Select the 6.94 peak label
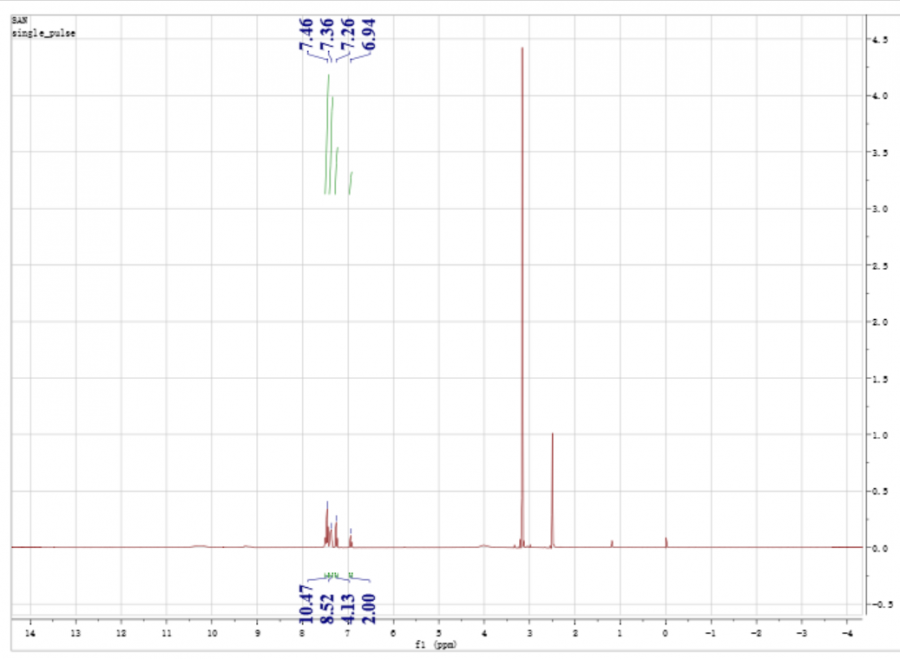 pyautogui.click(x=368, y=34)
